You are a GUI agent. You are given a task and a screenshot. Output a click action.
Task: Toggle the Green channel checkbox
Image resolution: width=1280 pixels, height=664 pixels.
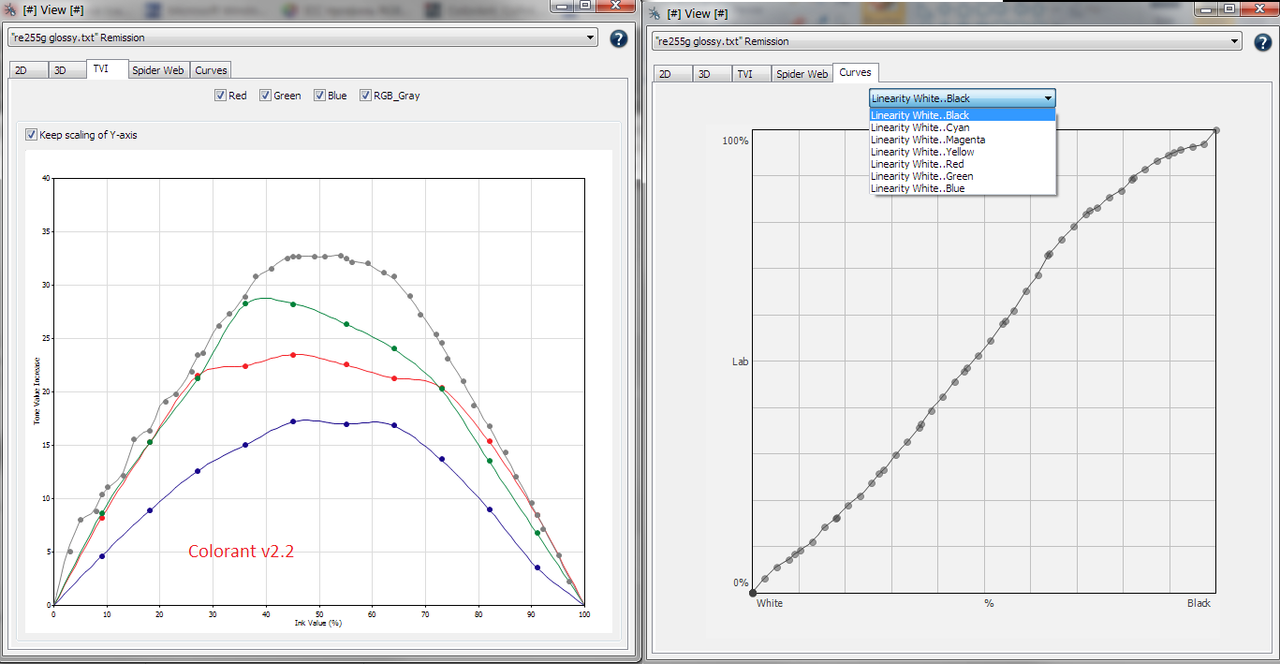coord(265,95)
